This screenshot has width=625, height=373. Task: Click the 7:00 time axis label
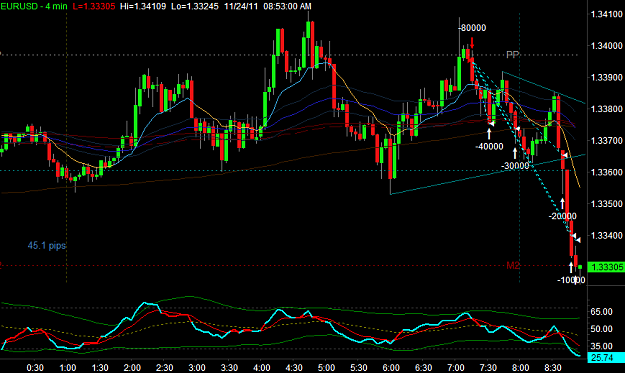[456, 367]
